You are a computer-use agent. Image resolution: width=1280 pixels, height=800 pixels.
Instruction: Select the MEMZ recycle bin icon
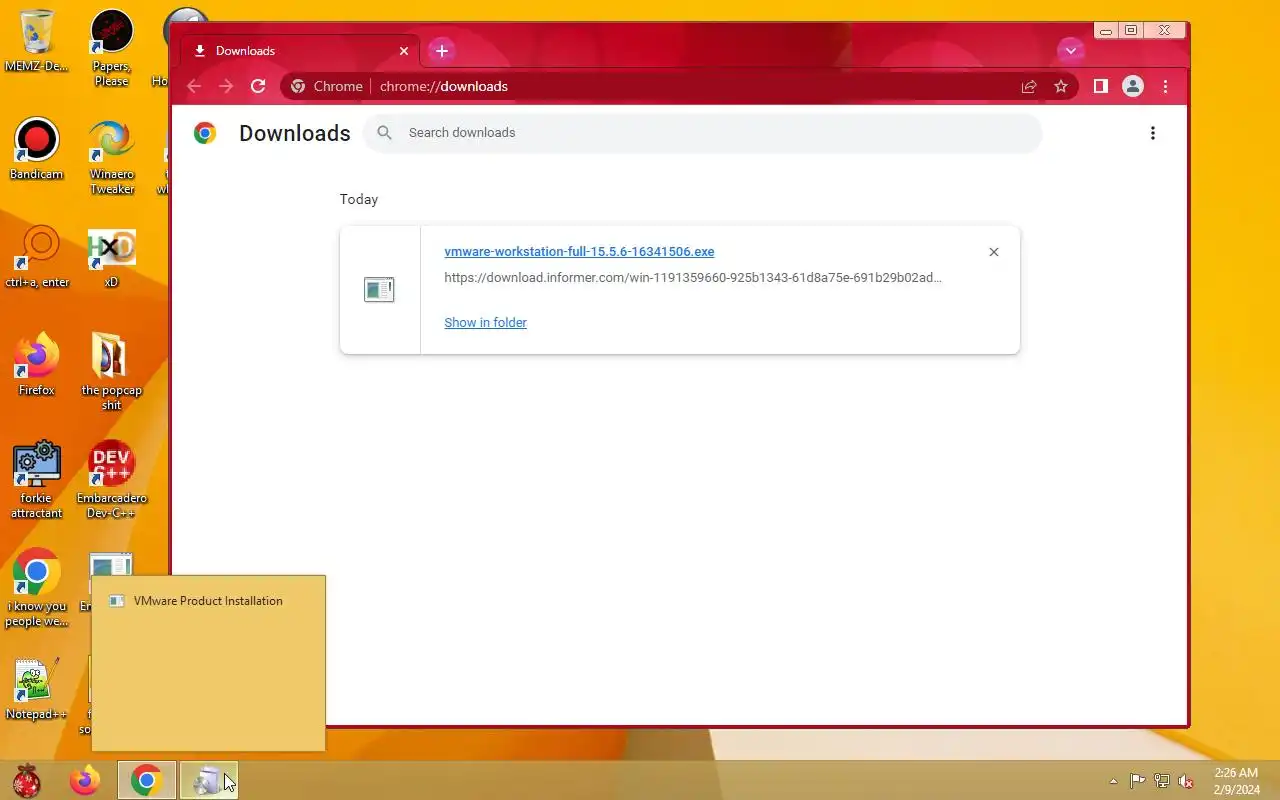coord(37,41)
